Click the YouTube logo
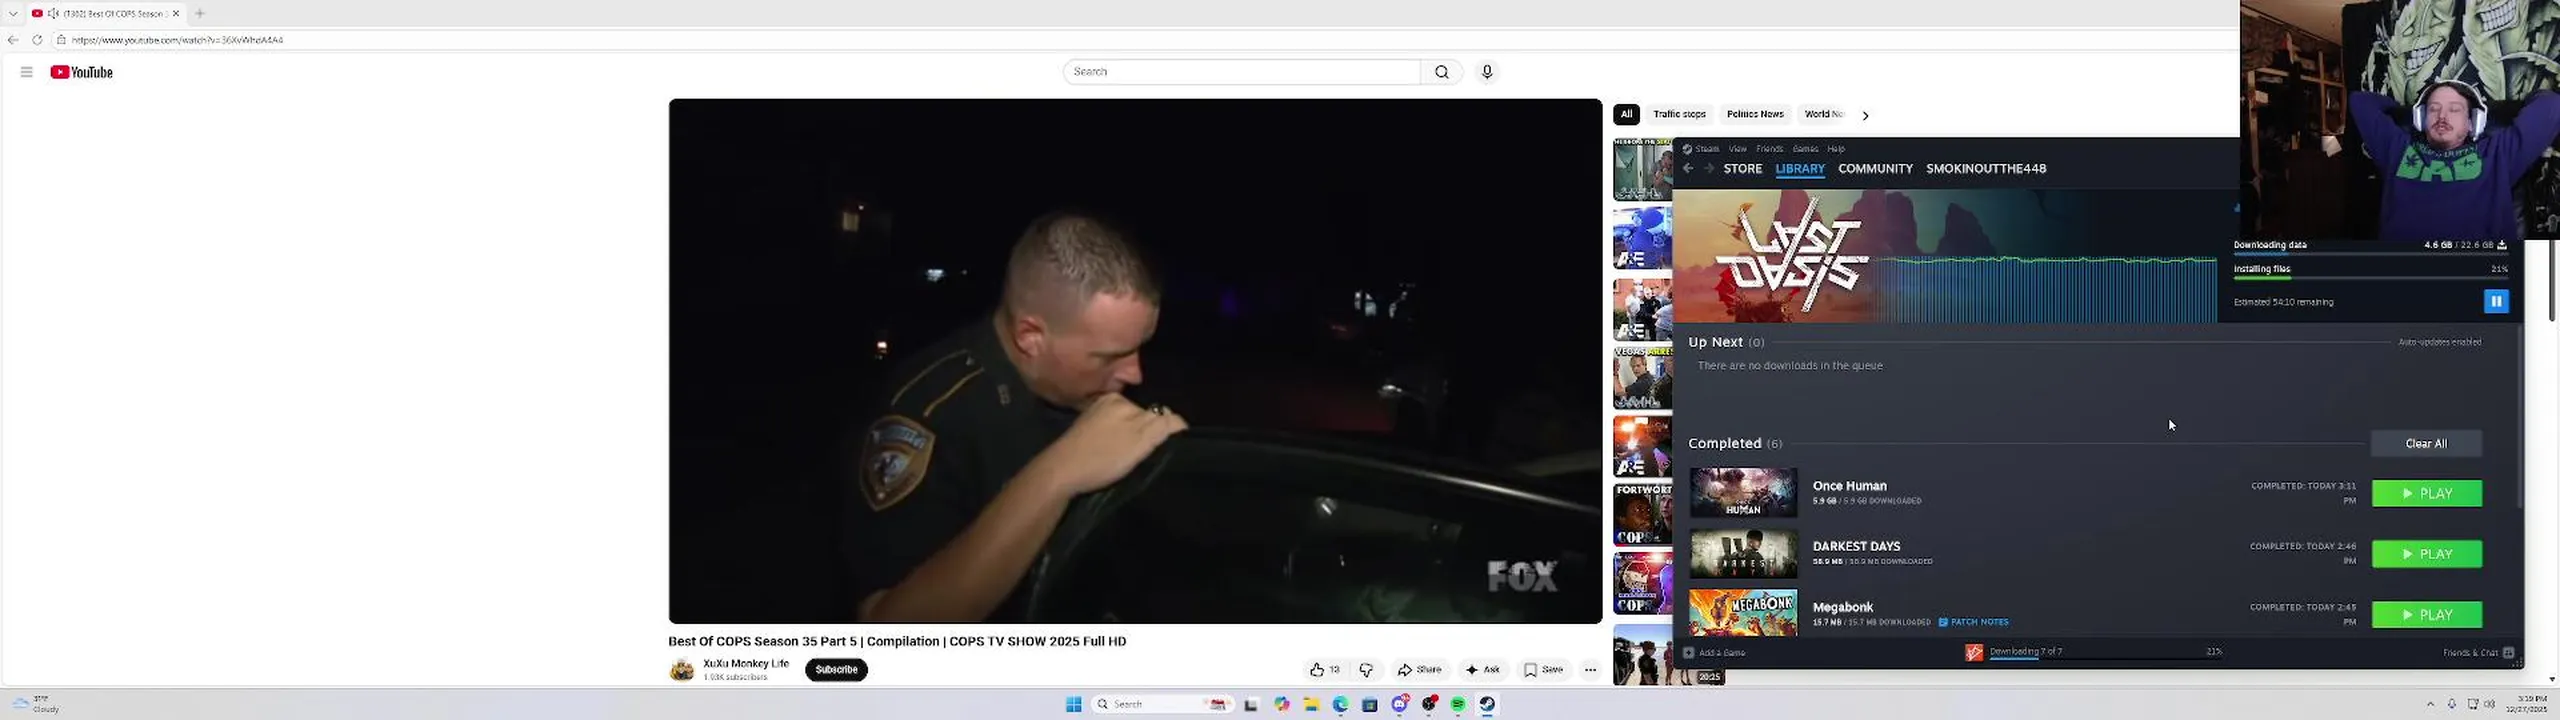The image size is (2560, 720). pyautogui.click(x=81, y=72)
